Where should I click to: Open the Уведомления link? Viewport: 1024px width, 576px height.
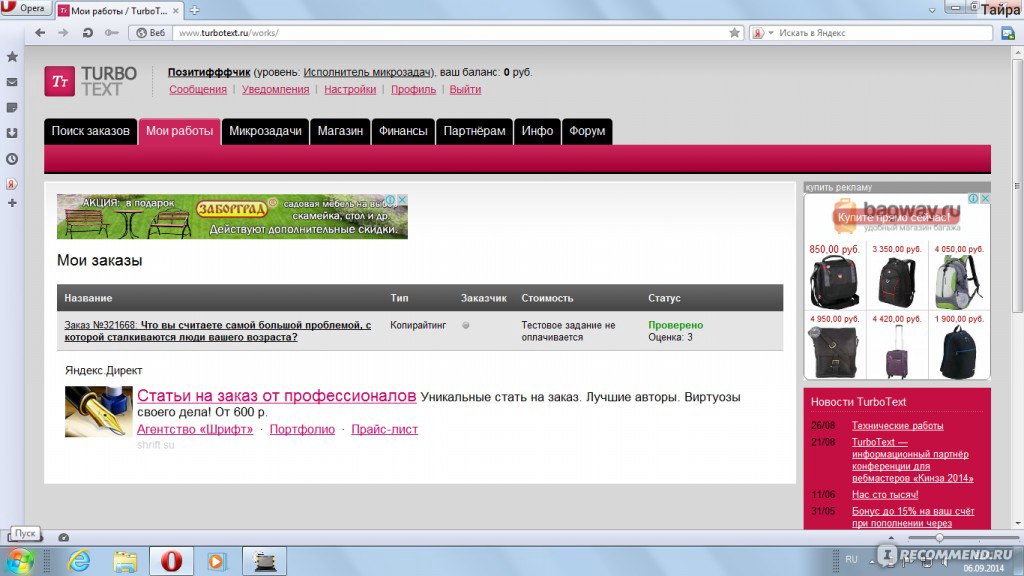[x=276, y=89]
